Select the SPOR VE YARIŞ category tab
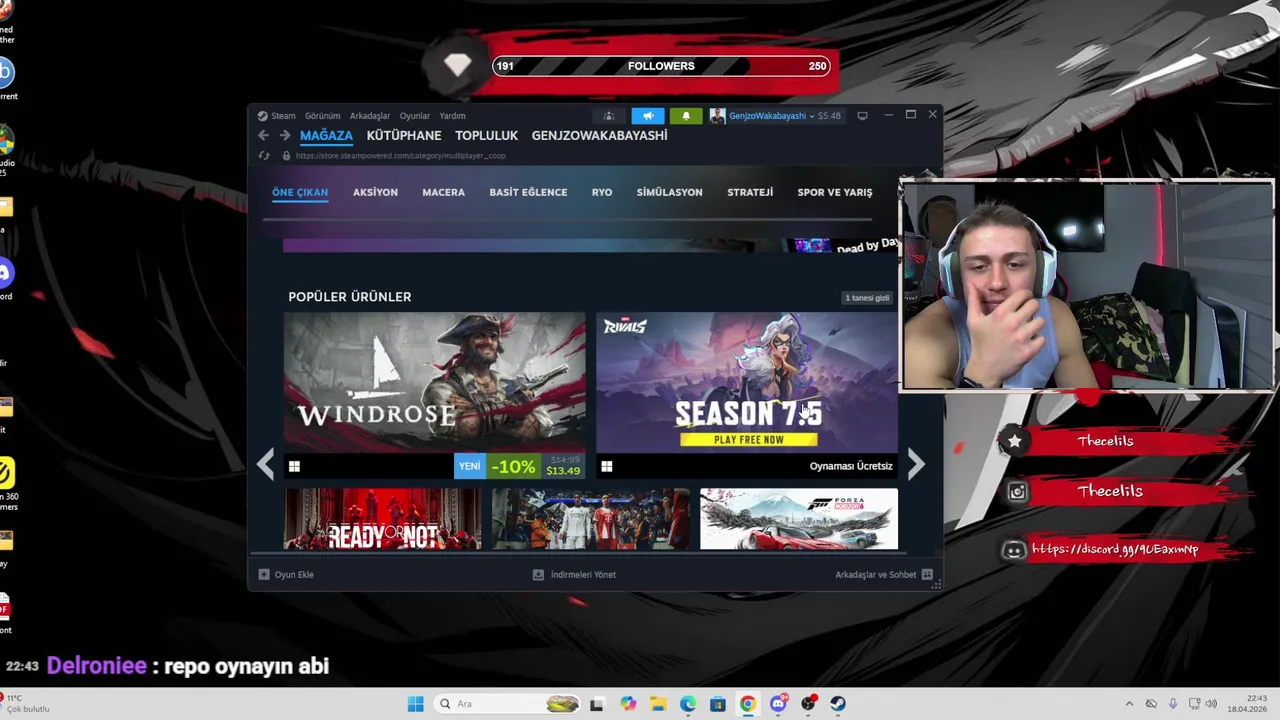Image resolution: width=1280 pixels, height=720 pixels. click(835, 192)
